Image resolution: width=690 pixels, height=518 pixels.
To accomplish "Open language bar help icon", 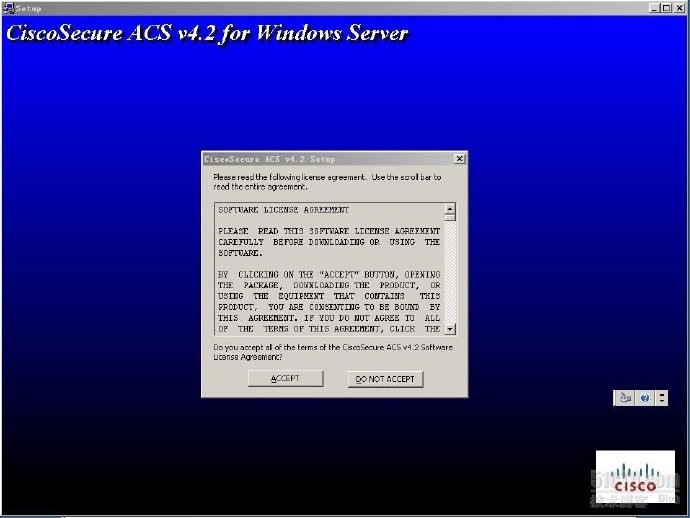I will (x=645, y=398).
